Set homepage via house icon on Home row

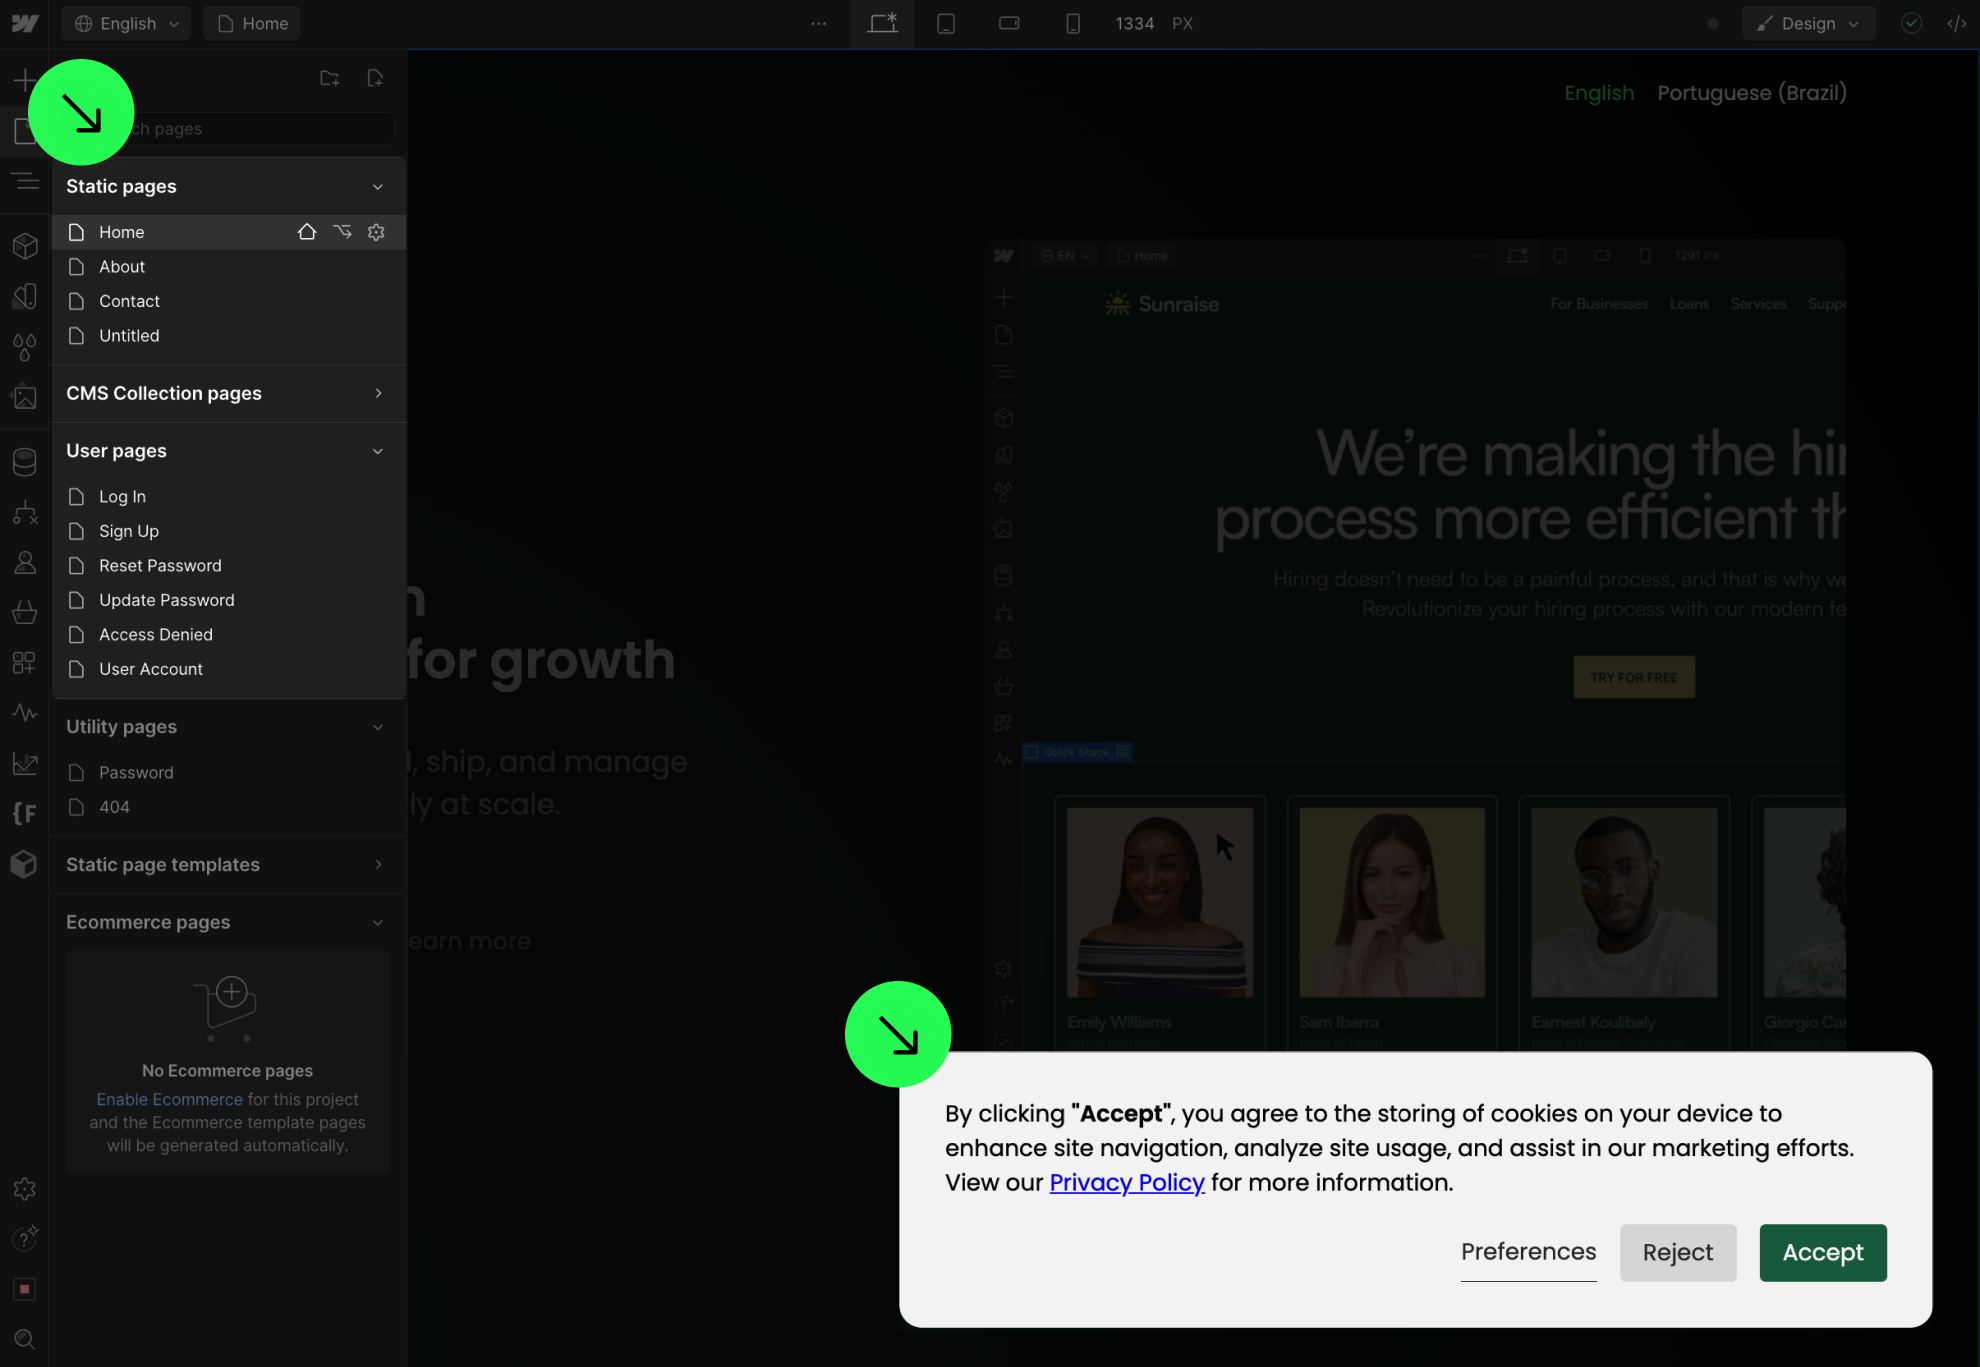307,232
